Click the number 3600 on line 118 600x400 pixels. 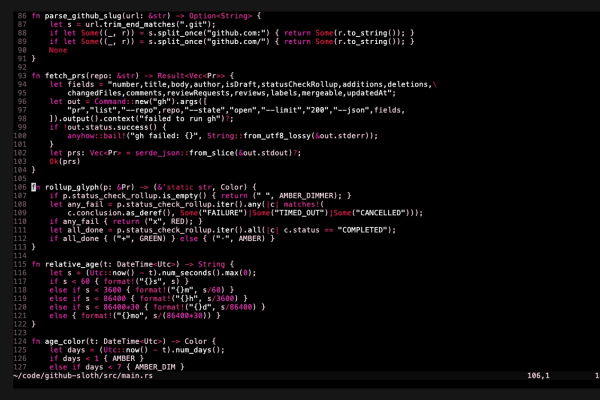pos(112,290)
